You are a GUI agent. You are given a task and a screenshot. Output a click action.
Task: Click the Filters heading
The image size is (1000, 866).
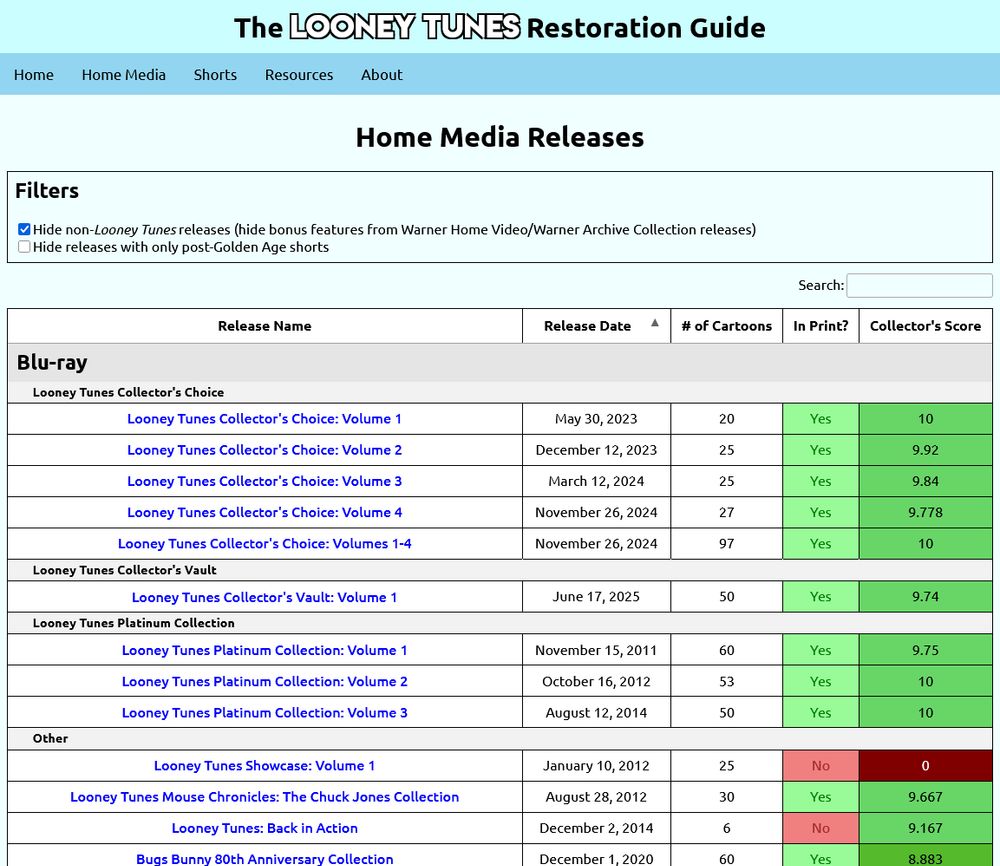coord(47,191)
